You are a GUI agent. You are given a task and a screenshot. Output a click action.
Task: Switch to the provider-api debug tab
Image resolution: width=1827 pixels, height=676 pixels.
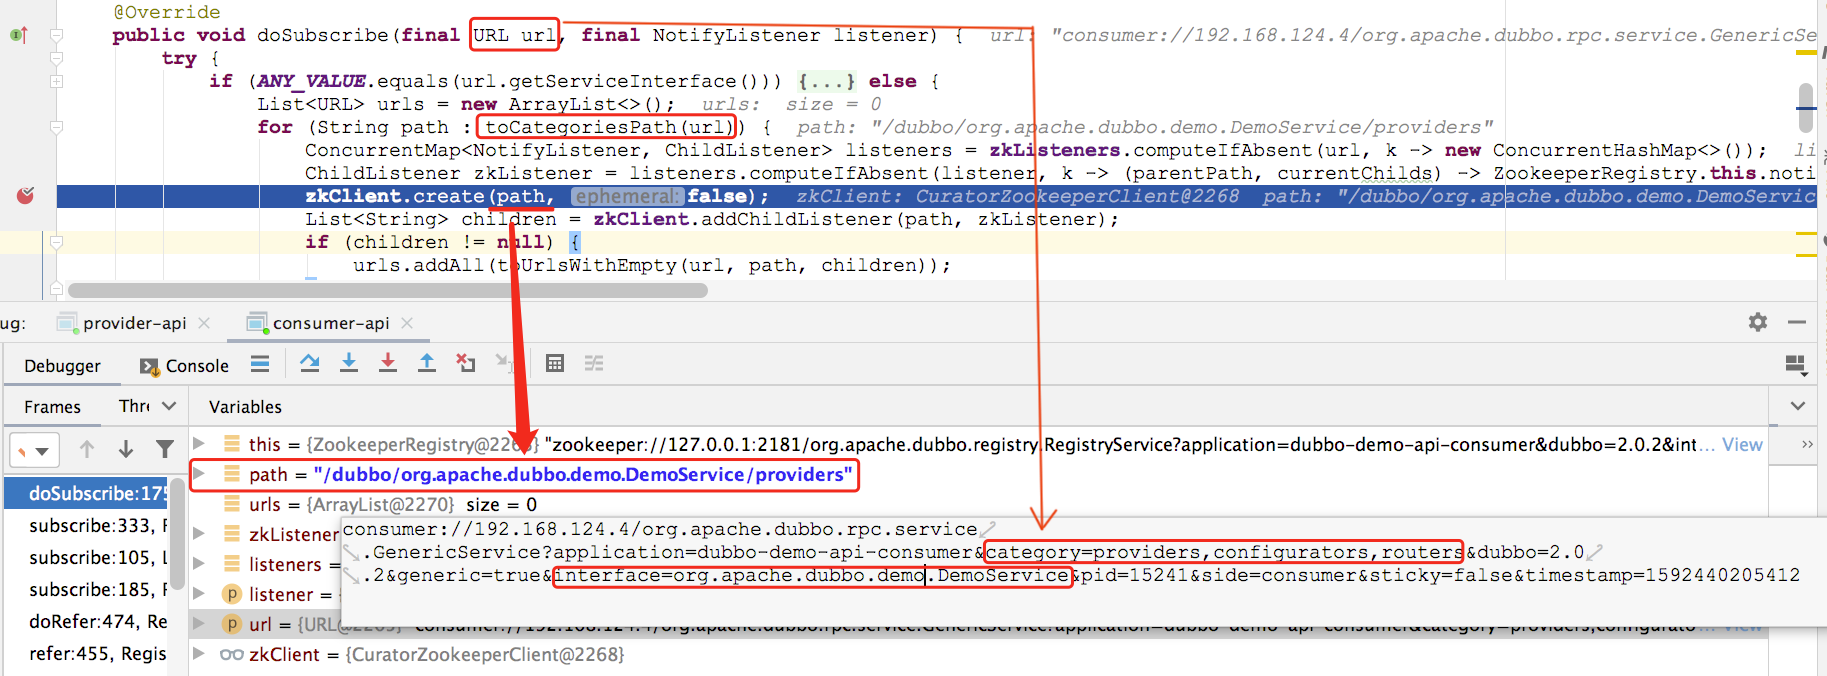(134, 323)
